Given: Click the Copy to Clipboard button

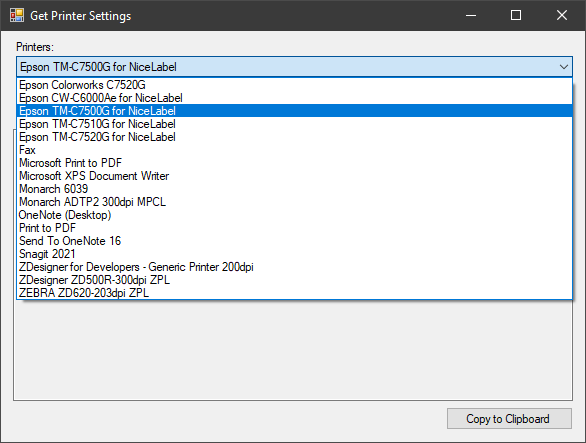Looking at the screenshot, I should pyautogui.click(x=509, y=419).
